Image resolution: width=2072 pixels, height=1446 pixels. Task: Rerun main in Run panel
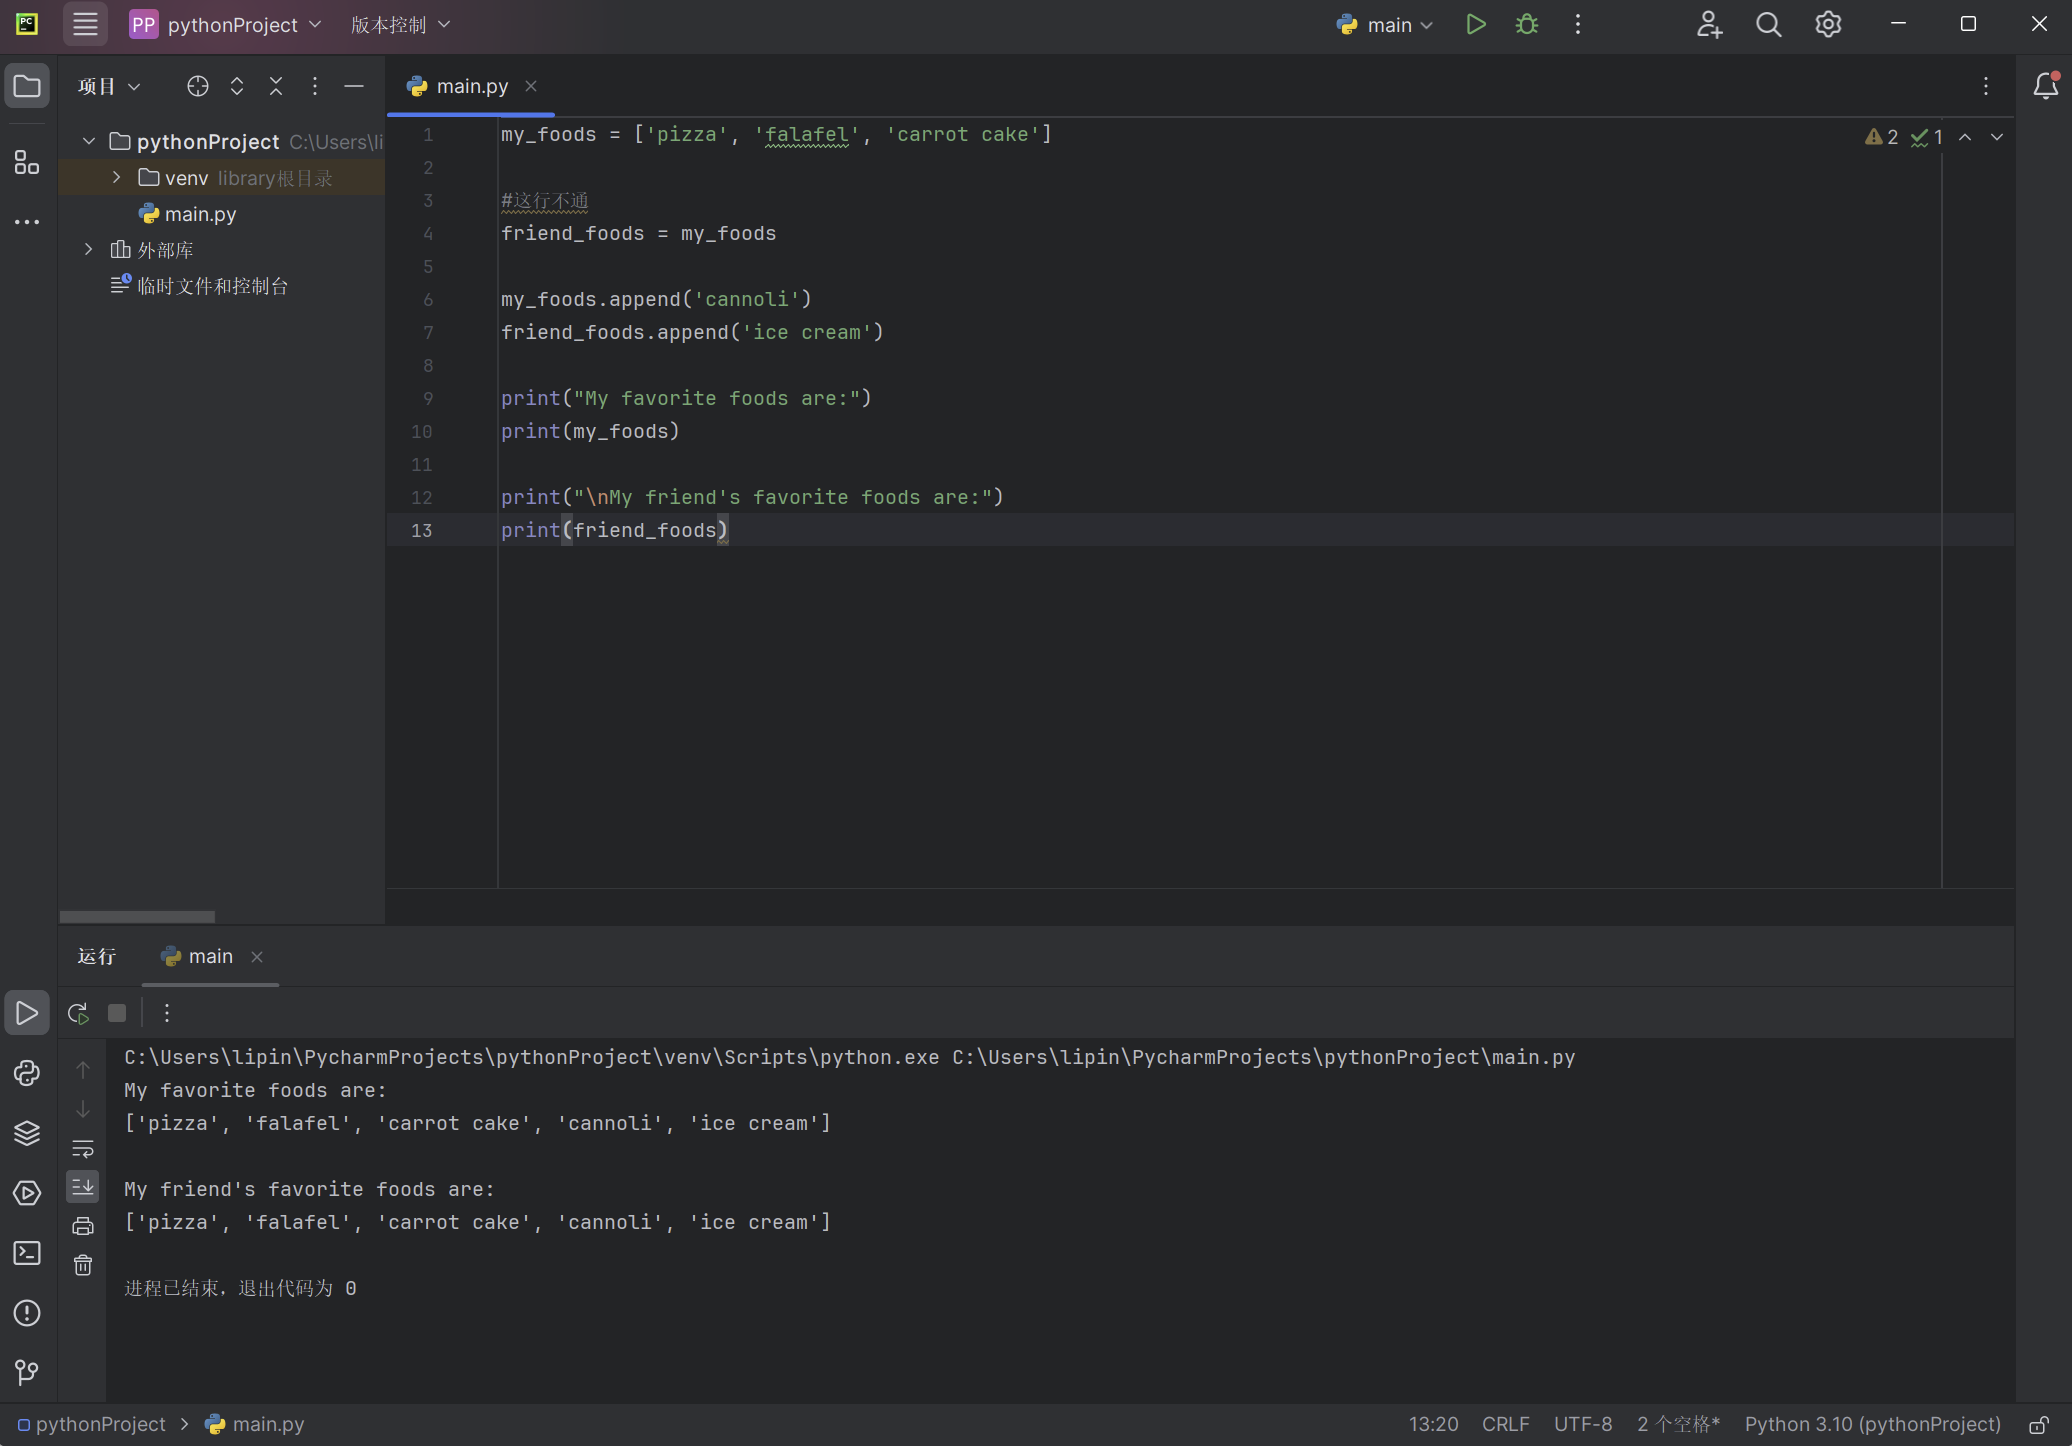pos(78,1013)
